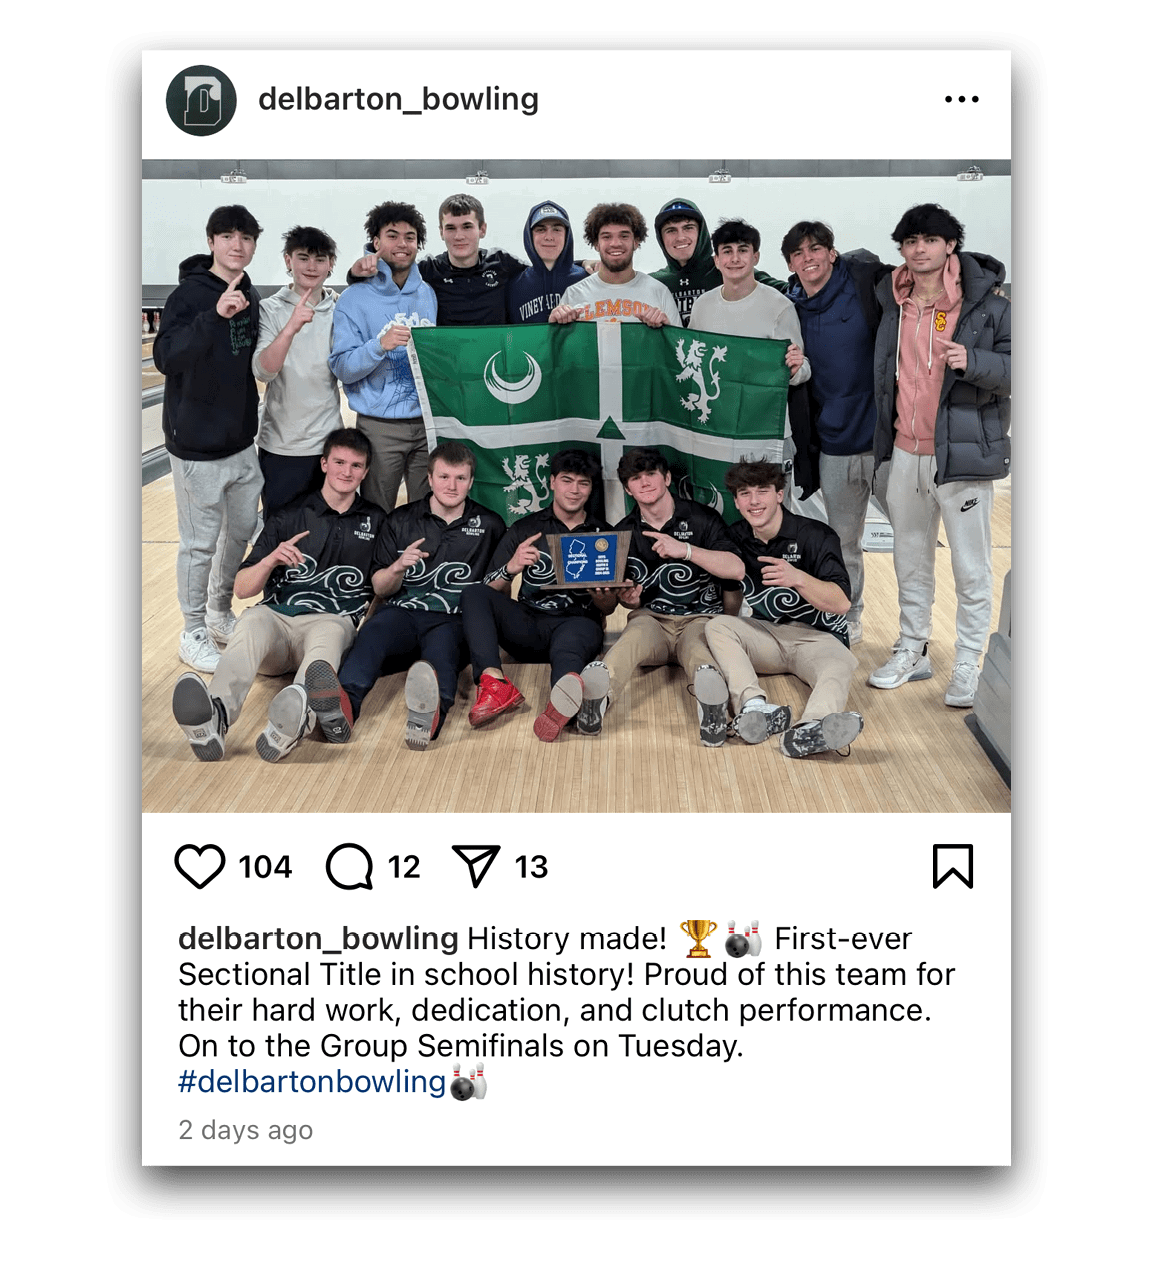Save the post with the bookmark icon
Viewport: 1153px width, 1288px height.
click(x=952, y=866)
